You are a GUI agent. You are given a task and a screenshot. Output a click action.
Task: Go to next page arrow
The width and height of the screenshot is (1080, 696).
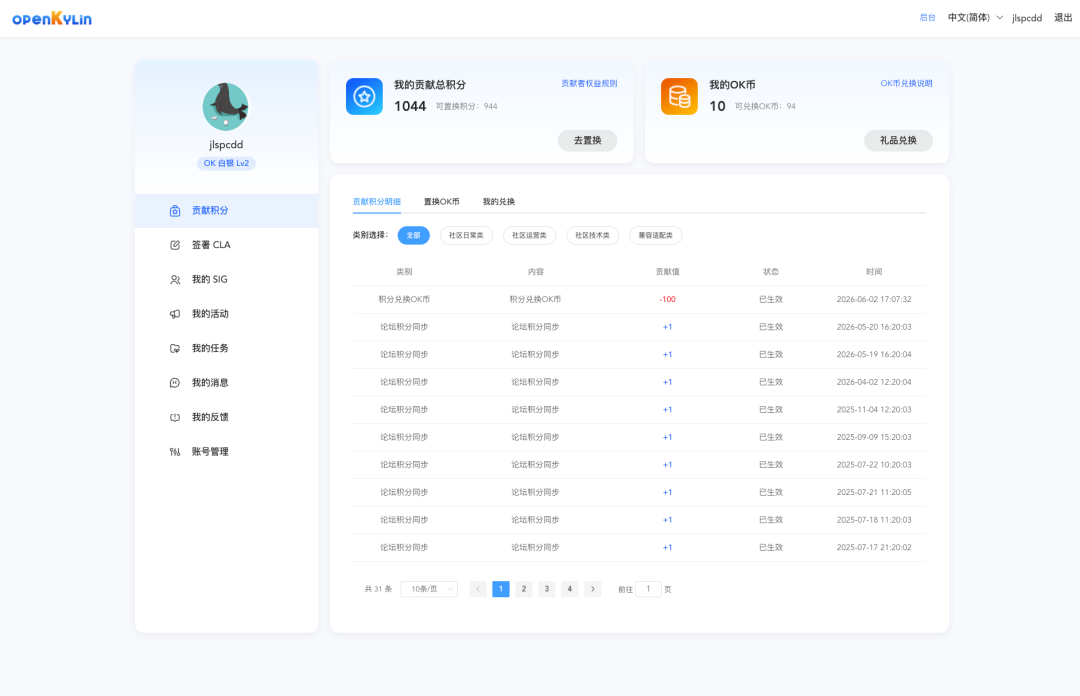[x=592, y=589]
